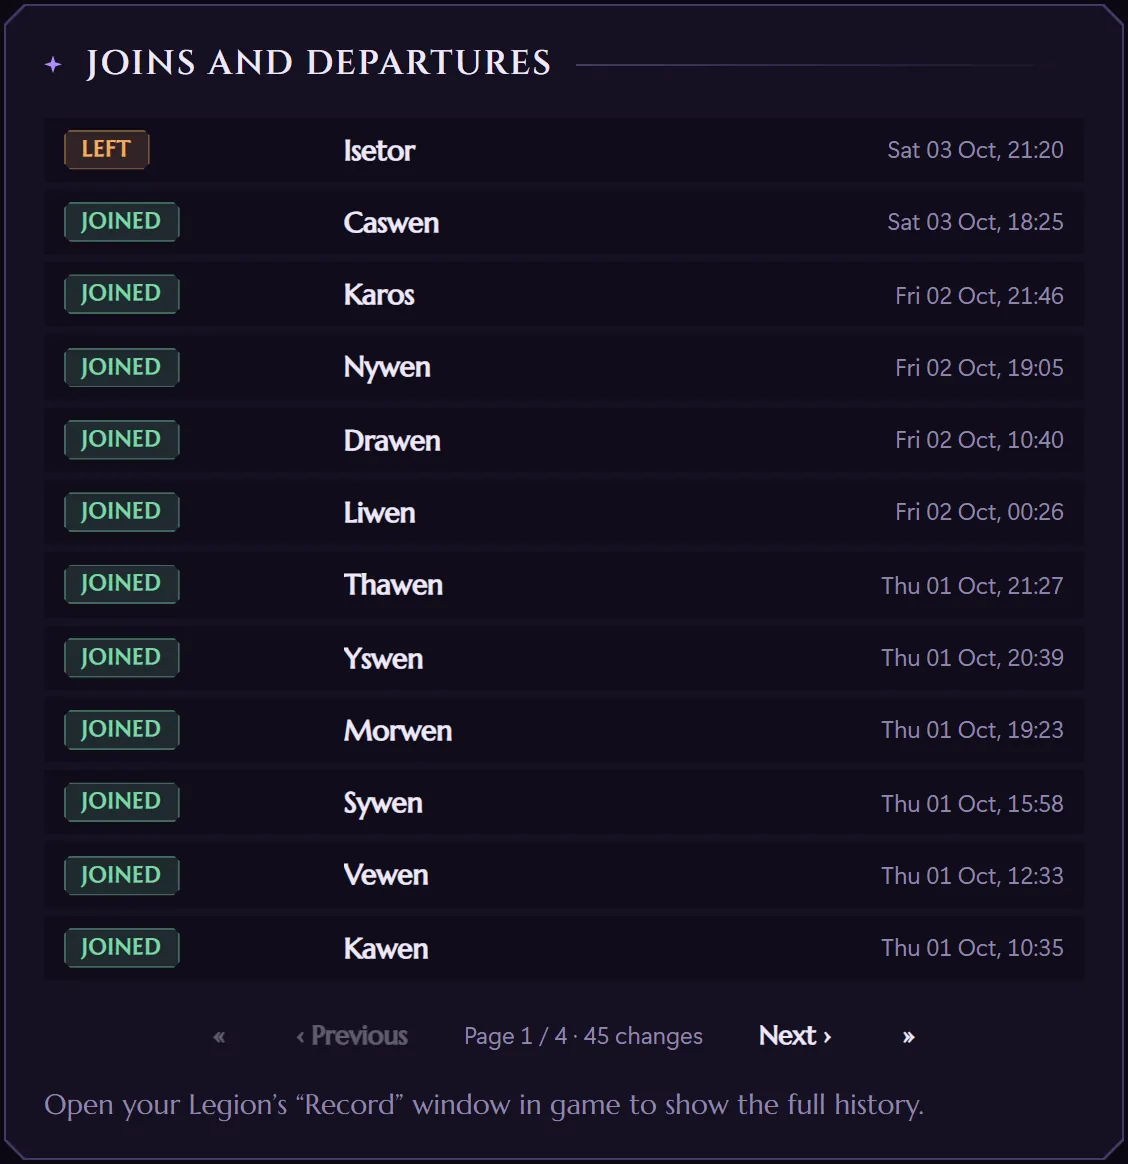This screenshot has width=1128, height=1164.
Task: Select the Vewen row timestamp Thu 01 Oct, 12:33
Action: coord(972,876)
